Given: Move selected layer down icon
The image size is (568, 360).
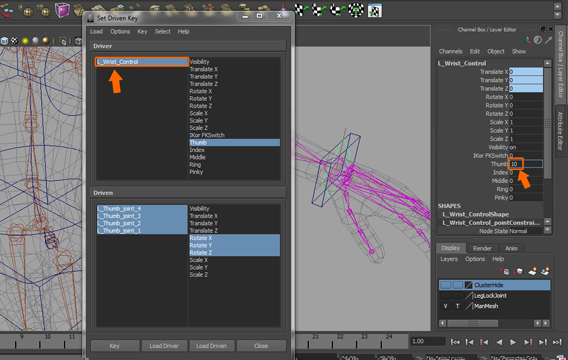Looking at the screenshot, I should click(519, 271).
